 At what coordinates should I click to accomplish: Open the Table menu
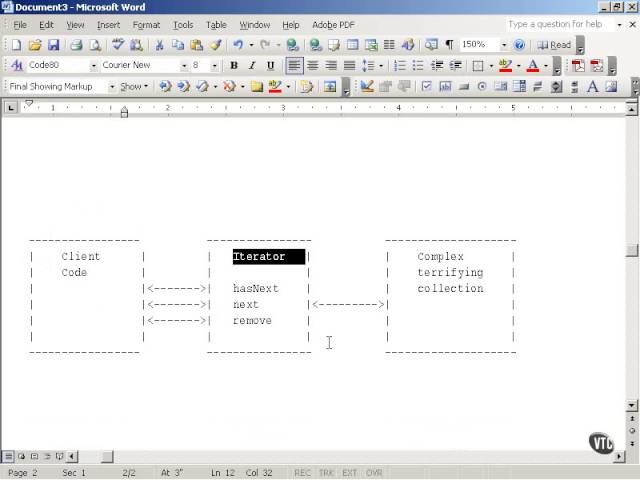[x=216, y=25]
